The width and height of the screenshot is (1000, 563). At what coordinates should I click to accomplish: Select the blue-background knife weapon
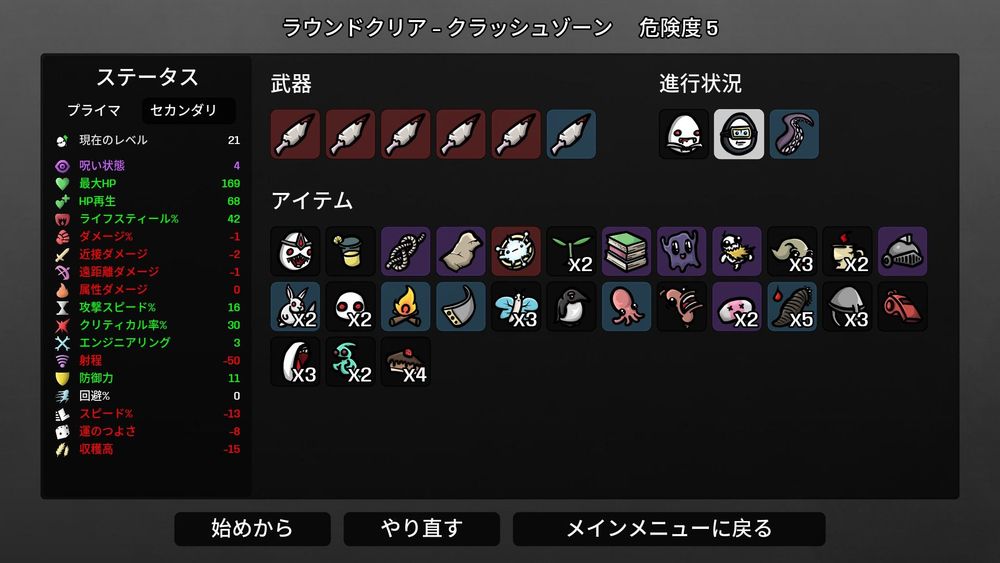571,134
